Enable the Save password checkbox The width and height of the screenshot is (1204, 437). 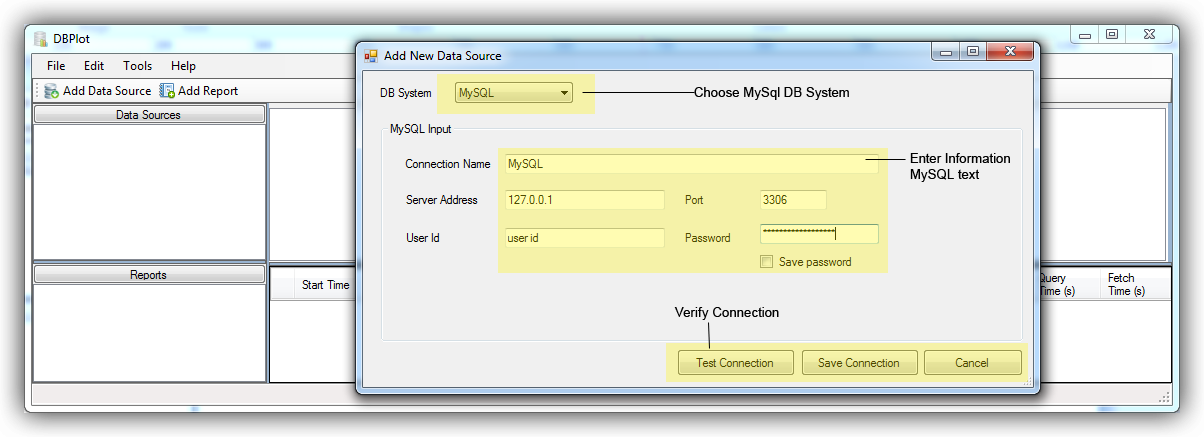click(x=767, y=262)
